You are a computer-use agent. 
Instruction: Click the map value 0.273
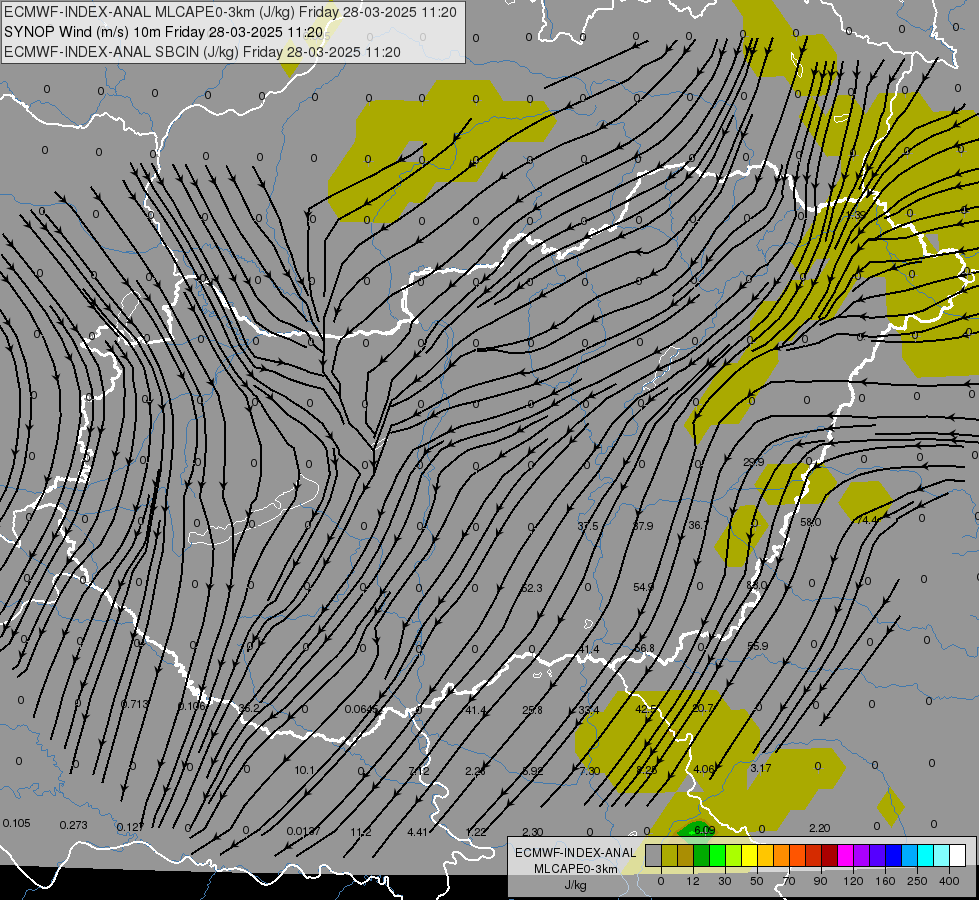(x=73, y=825)
